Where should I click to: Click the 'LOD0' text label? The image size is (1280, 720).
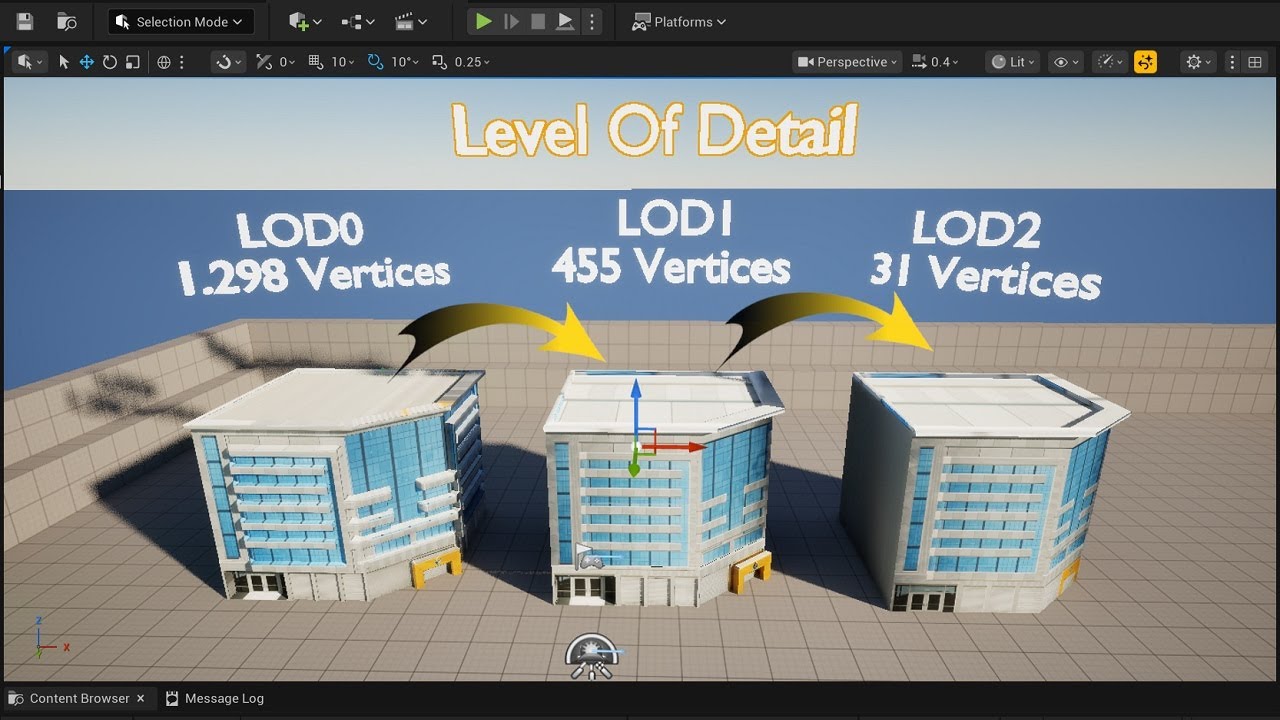(300, 232)
